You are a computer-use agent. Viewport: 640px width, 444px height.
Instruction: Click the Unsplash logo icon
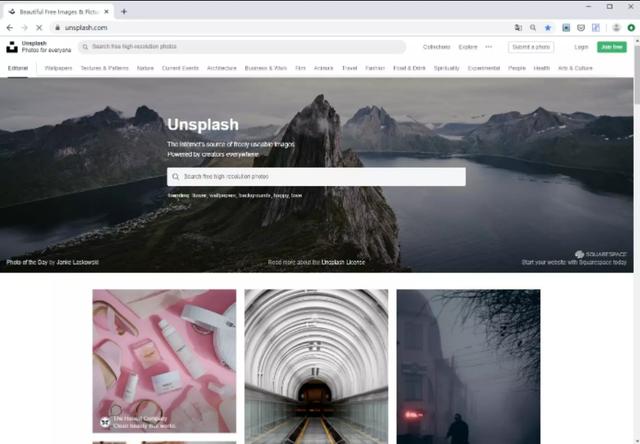point(12,47)
